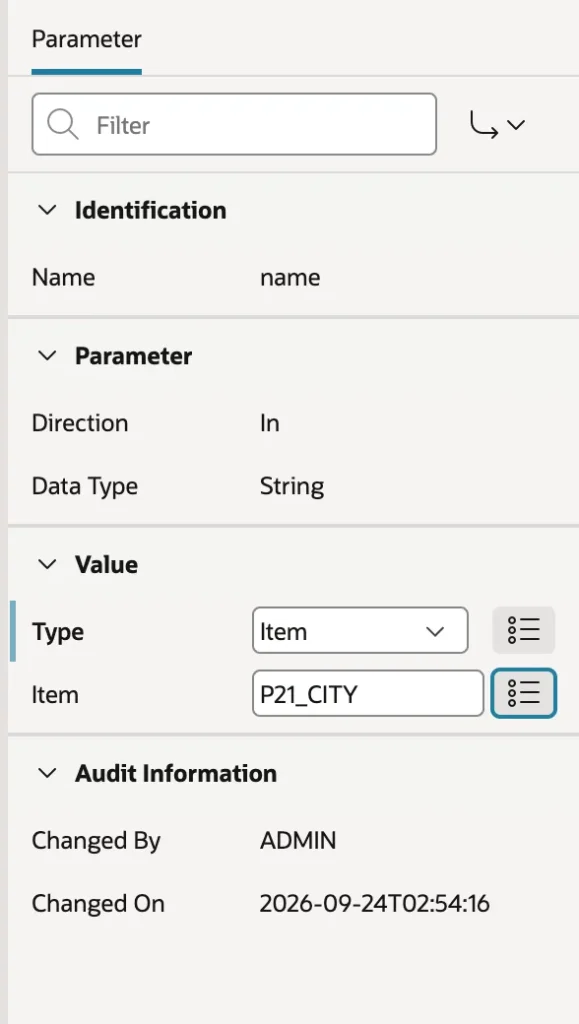Open the Type dropdown showing Item

[360, 631]
